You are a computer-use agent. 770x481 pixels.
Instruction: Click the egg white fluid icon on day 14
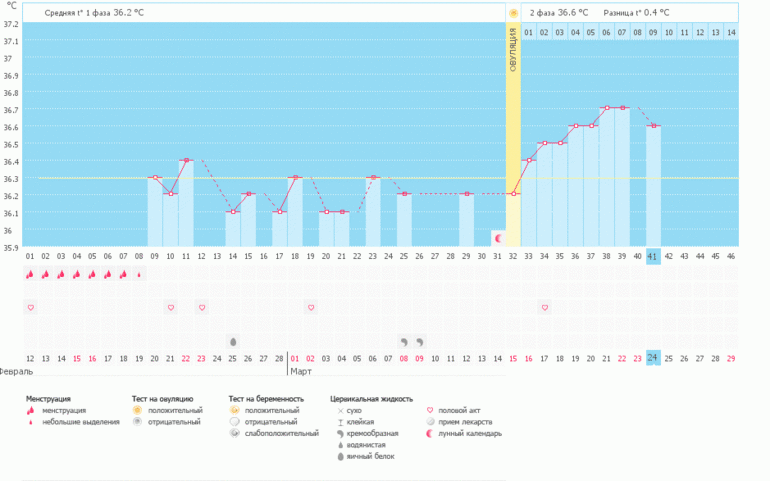tap(233, 341)
